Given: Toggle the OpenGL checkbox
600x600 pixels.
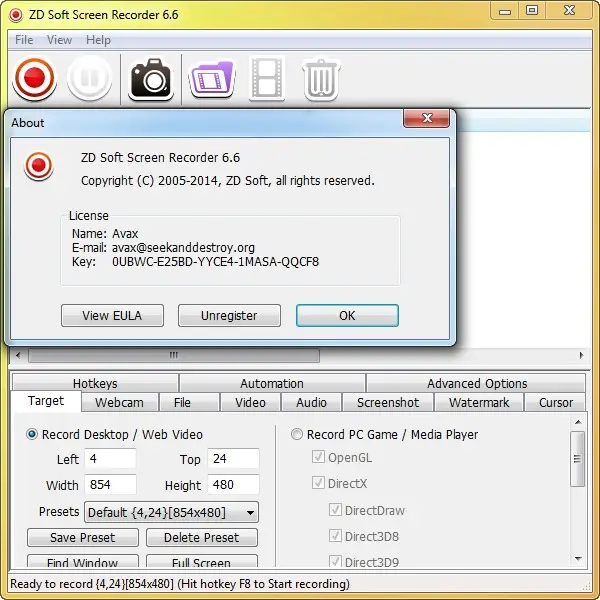Looking at the screenshot, I should tap(318, 457).
